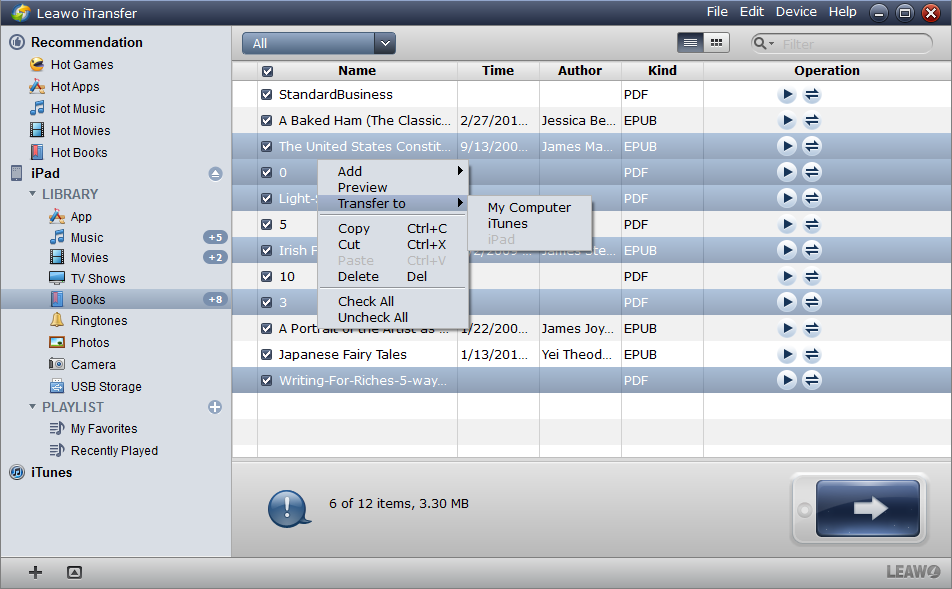
Task: Choose Copy from context menu
Action: pyautogui.click(x=393, y=228)
